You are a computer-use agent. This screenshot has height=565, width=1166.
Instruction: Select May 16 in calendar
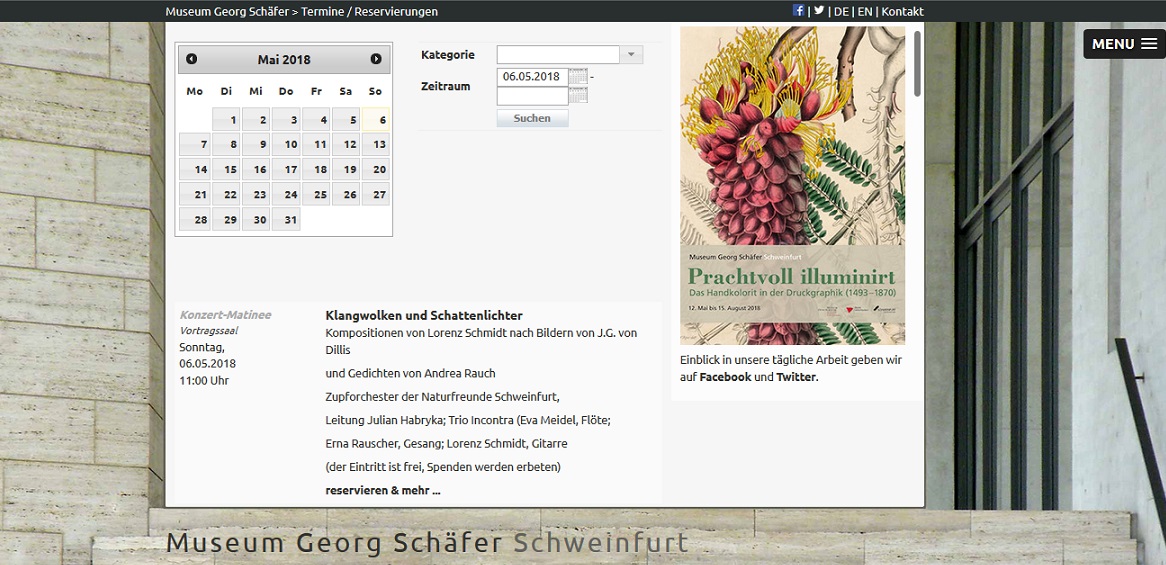[256, 170]
